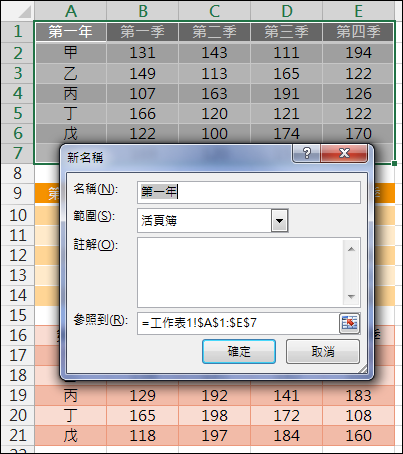Select column E header
This screenshot has height=454, width=403.
click(x=358, y=11)
